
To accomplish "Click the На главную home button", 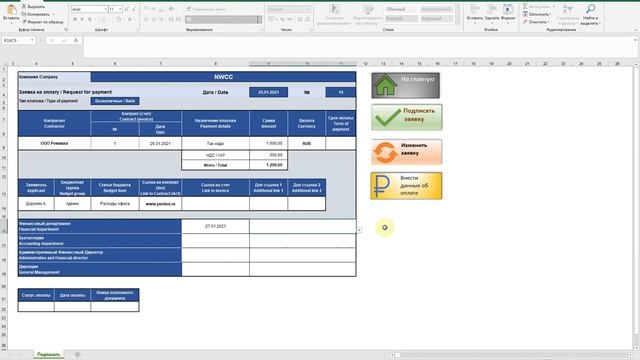I will (x=406, y=85).
